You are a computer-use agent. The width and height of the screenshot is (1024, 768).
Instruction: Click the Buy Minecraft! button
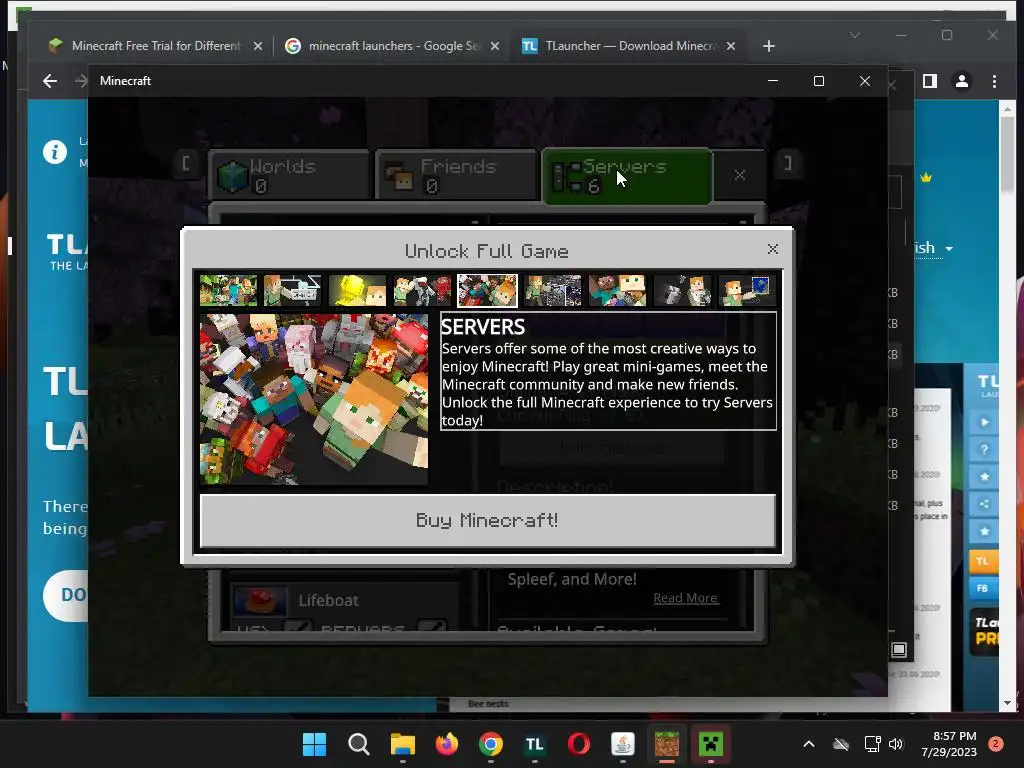[x=488, y=520]
